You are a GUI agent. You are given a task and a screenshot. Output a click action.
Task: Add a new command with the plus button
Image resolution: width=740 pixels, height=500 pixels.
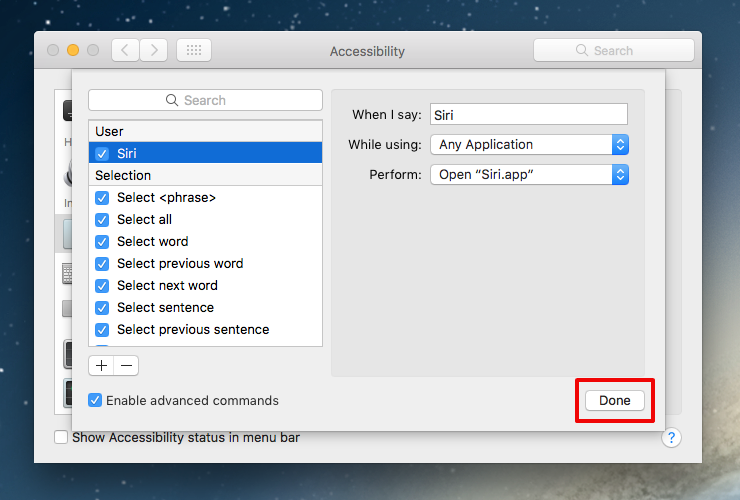pos(101,365)
